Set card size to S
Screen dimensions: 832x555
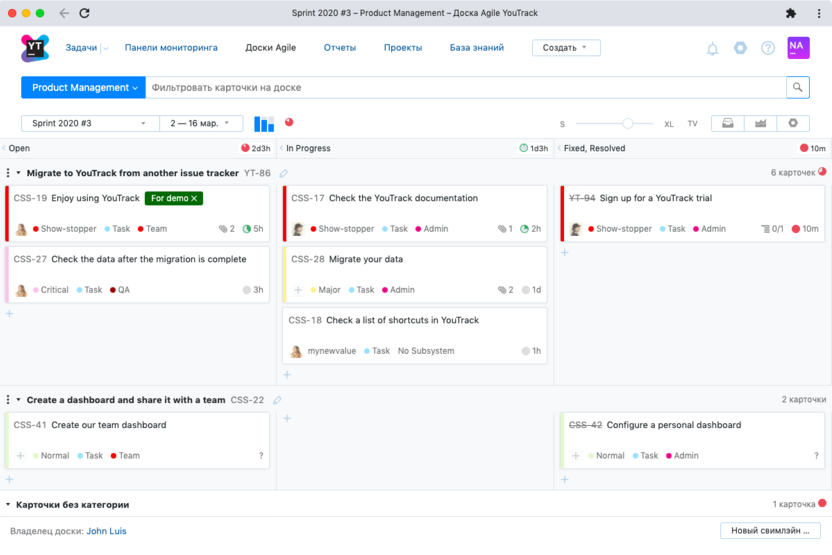tap(562, 124)
